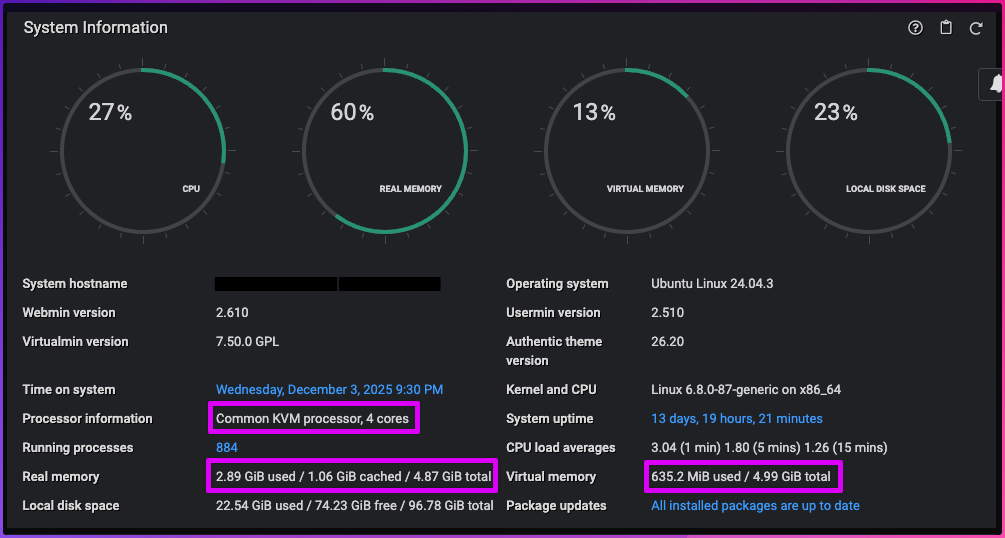Click the real memory usage text
The width and height of the screenshot is (1005, 538).
point(353,477)
